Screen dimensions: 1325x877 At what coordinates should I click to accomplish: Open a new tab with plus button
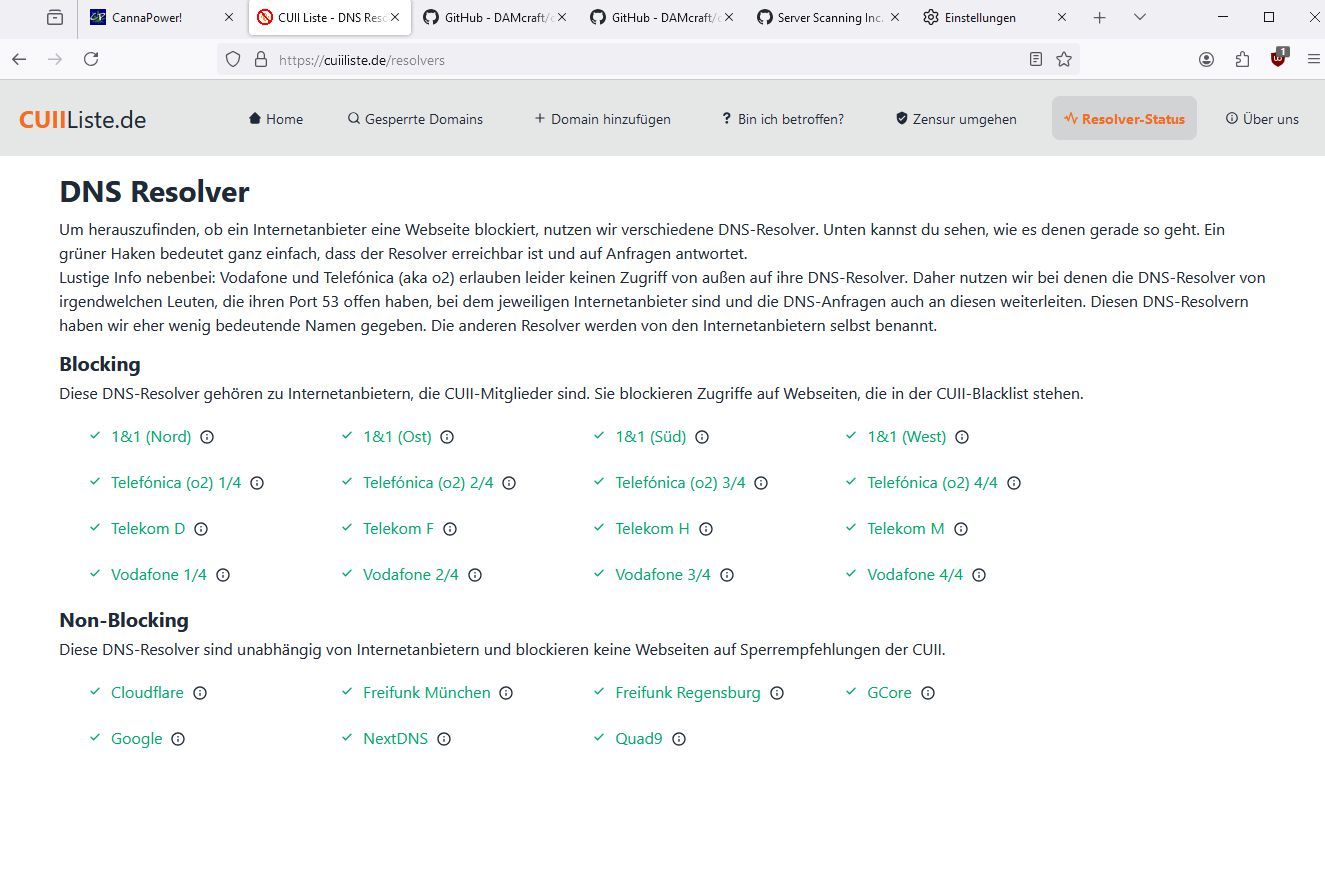[1100, 17]
